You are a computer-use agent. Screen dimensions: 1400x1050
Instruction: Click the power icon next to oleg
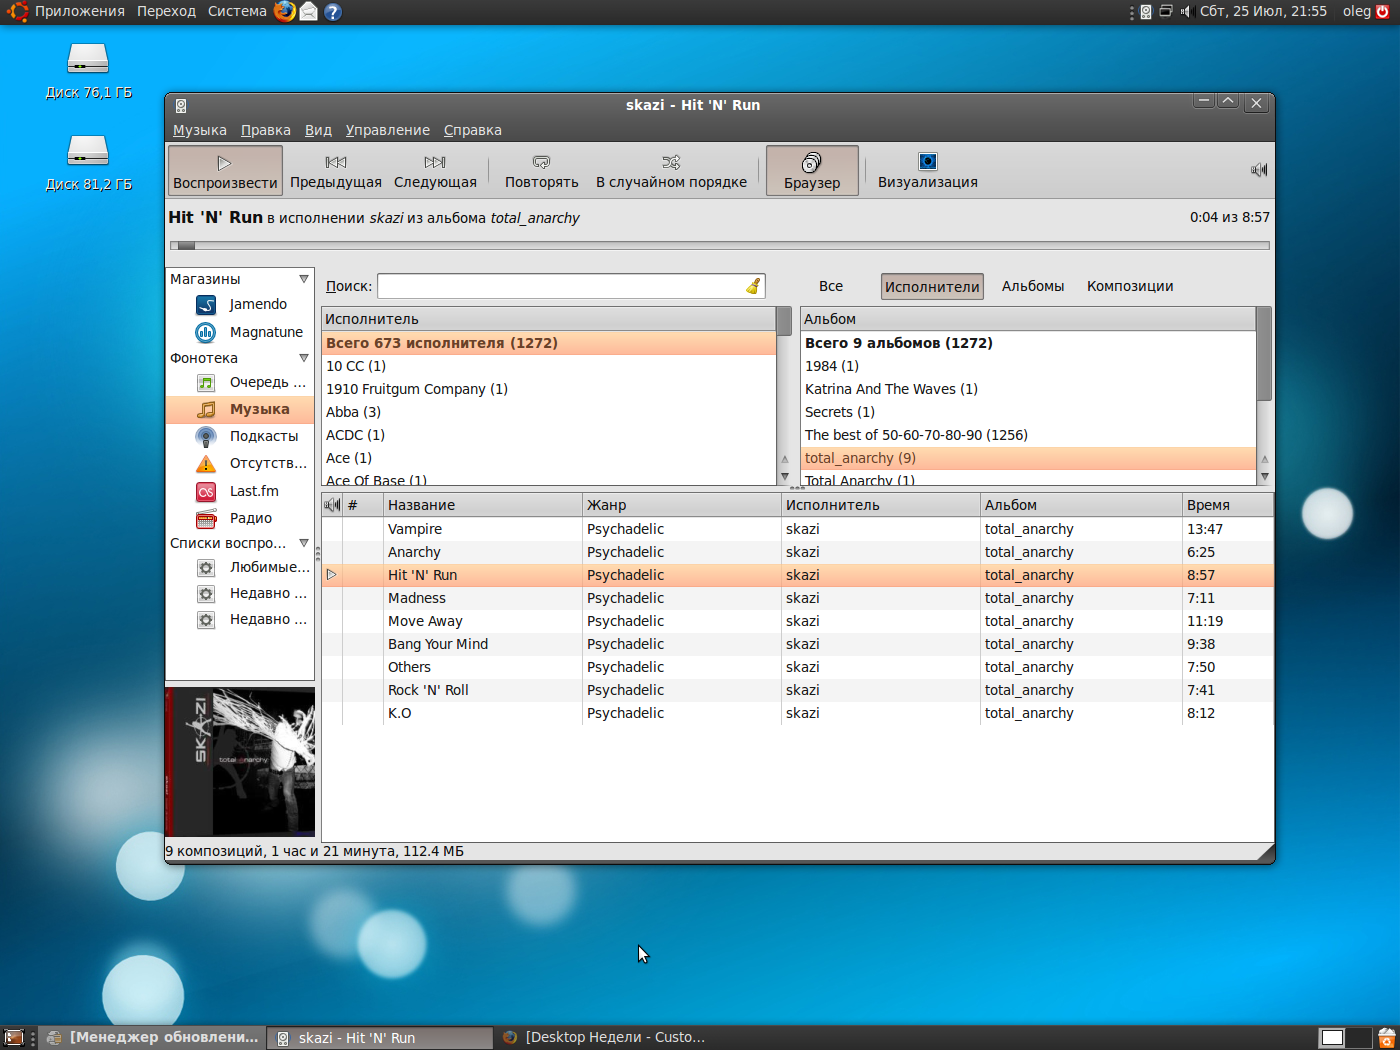(x=1384, y=12)
